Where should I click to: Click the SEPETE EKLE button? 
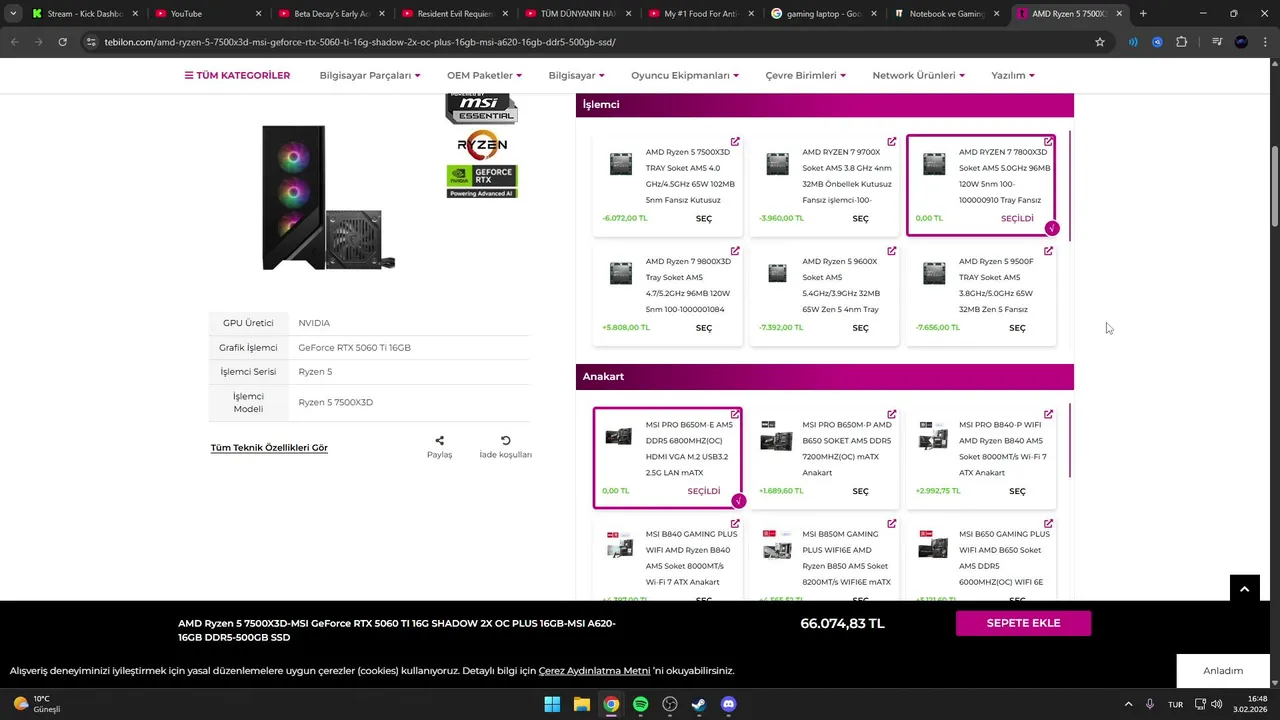pos(1023,623)
